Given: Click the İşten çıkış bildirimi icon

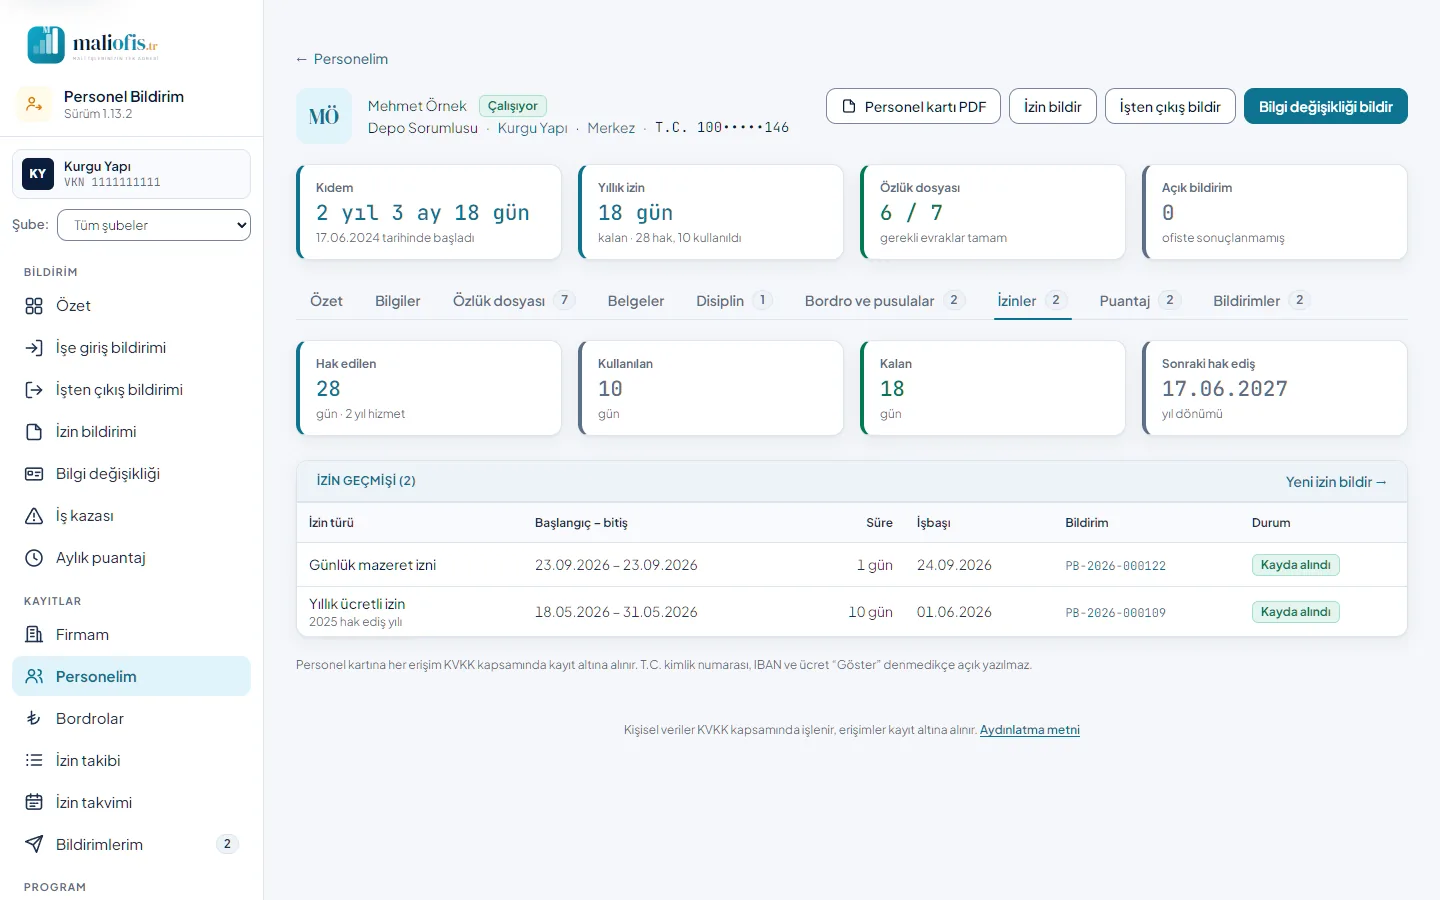Looking at the screenshot, I should (x=34, y=390).
